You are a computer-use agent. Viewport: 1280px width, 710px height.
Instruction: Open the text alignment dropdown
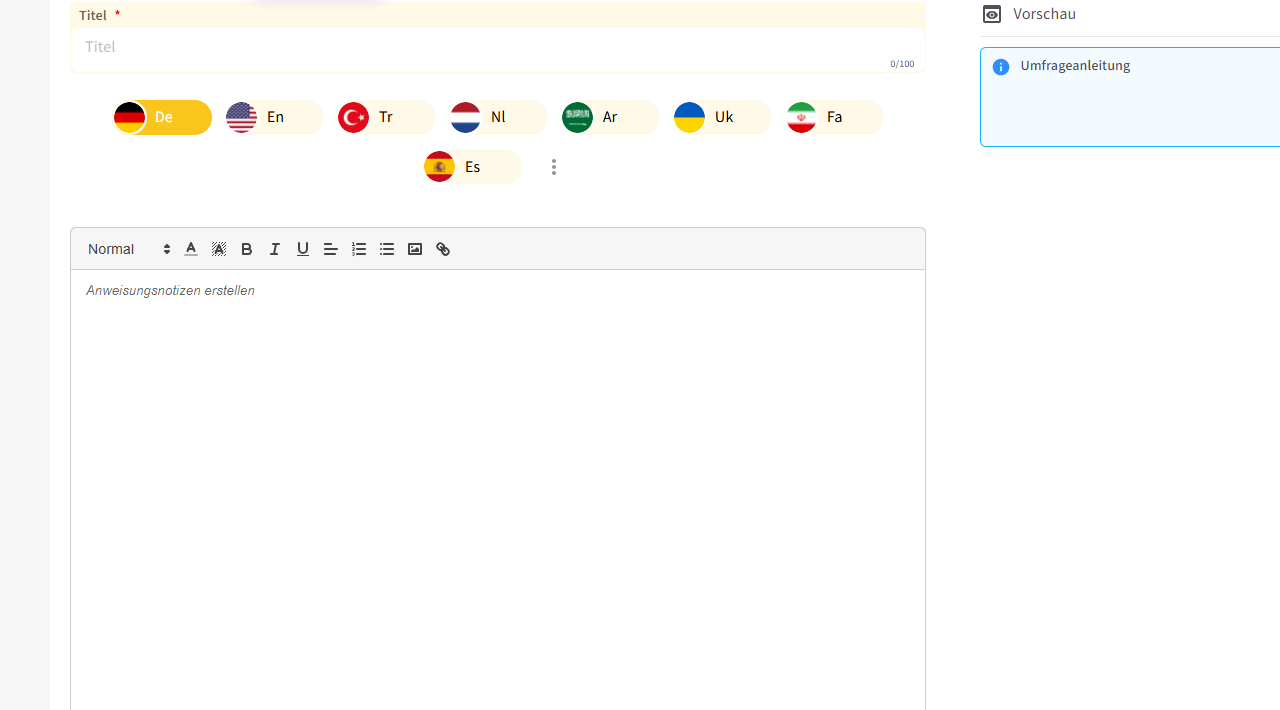pyautogui.click(x=331, y=249)
